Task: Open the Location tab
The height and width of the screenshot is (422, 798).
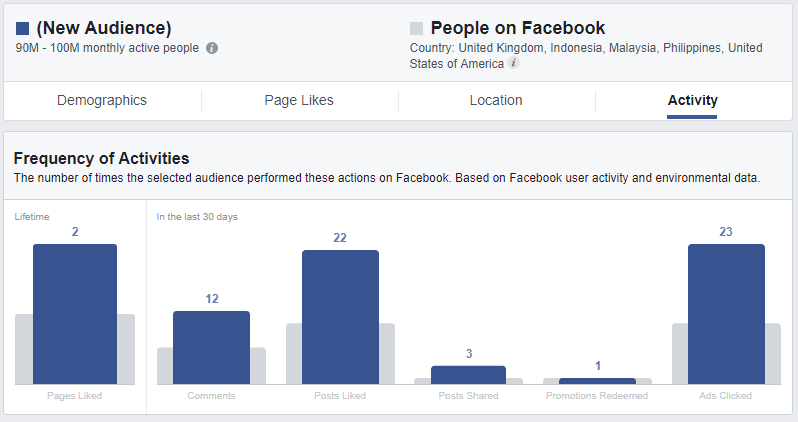Action: pyautogui.click(x=496, y=100)
